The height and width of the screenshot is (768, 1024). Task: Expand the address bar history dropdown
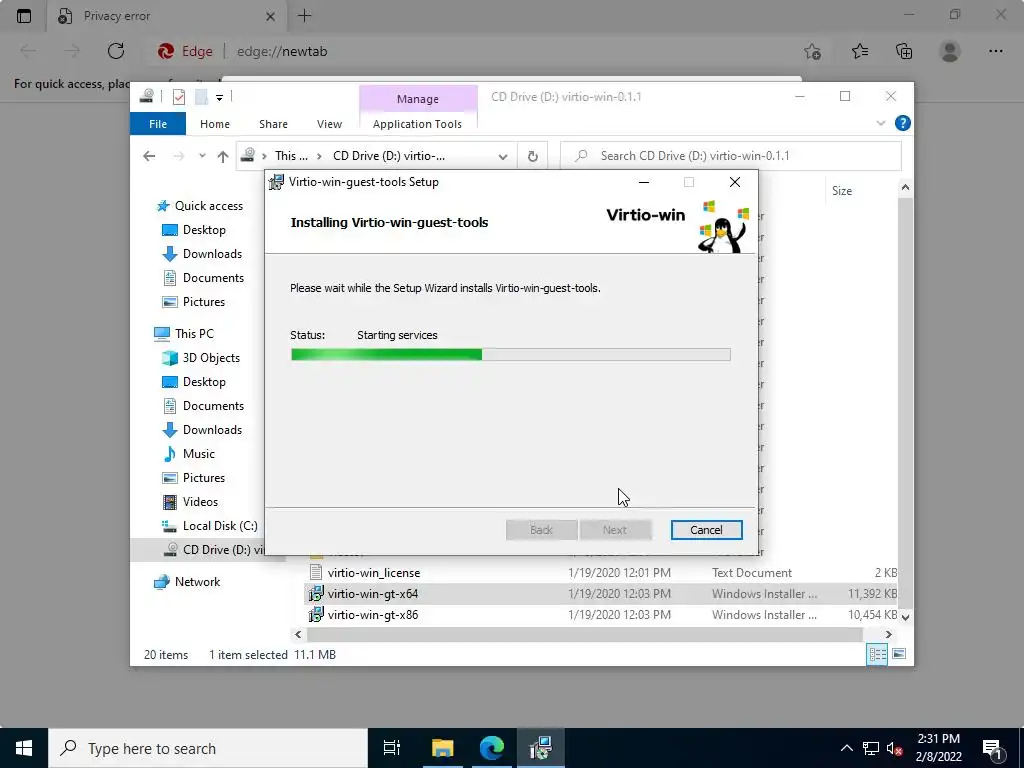(503, 156)
